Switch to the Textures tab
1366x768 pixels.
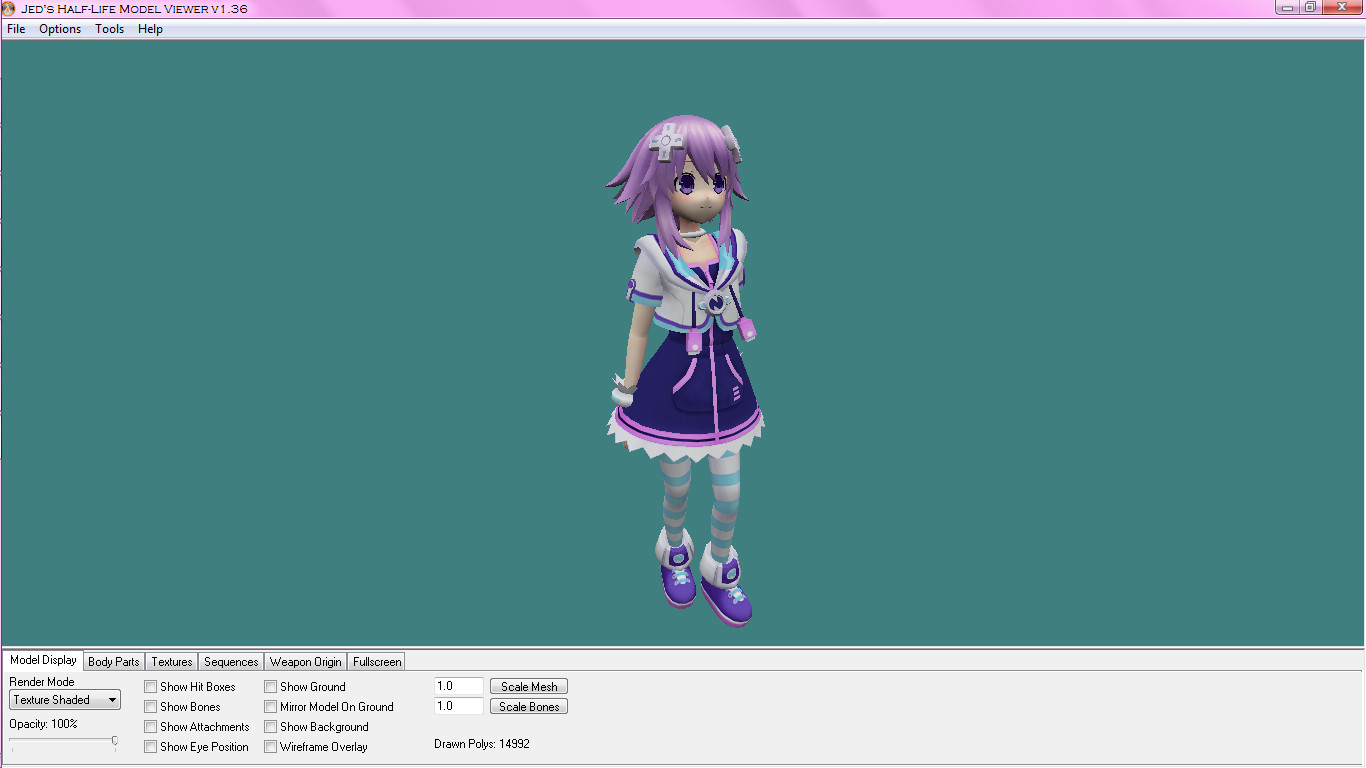click(x=170, y=661)
